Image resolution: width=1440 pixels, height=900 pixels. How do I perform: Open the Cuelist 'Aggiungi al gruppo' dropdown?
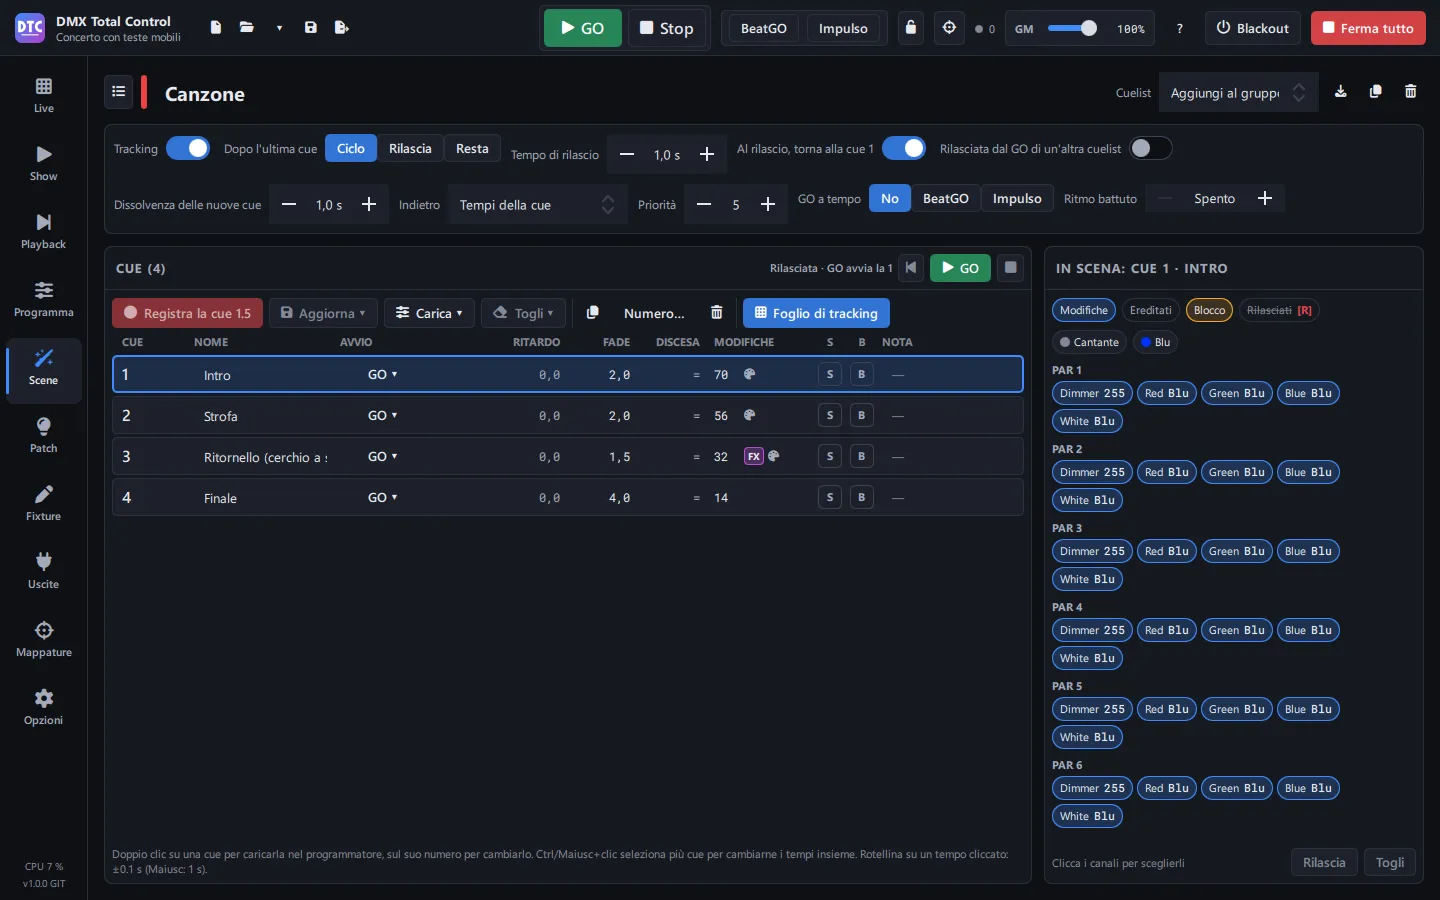click(x=1238, y=93)
